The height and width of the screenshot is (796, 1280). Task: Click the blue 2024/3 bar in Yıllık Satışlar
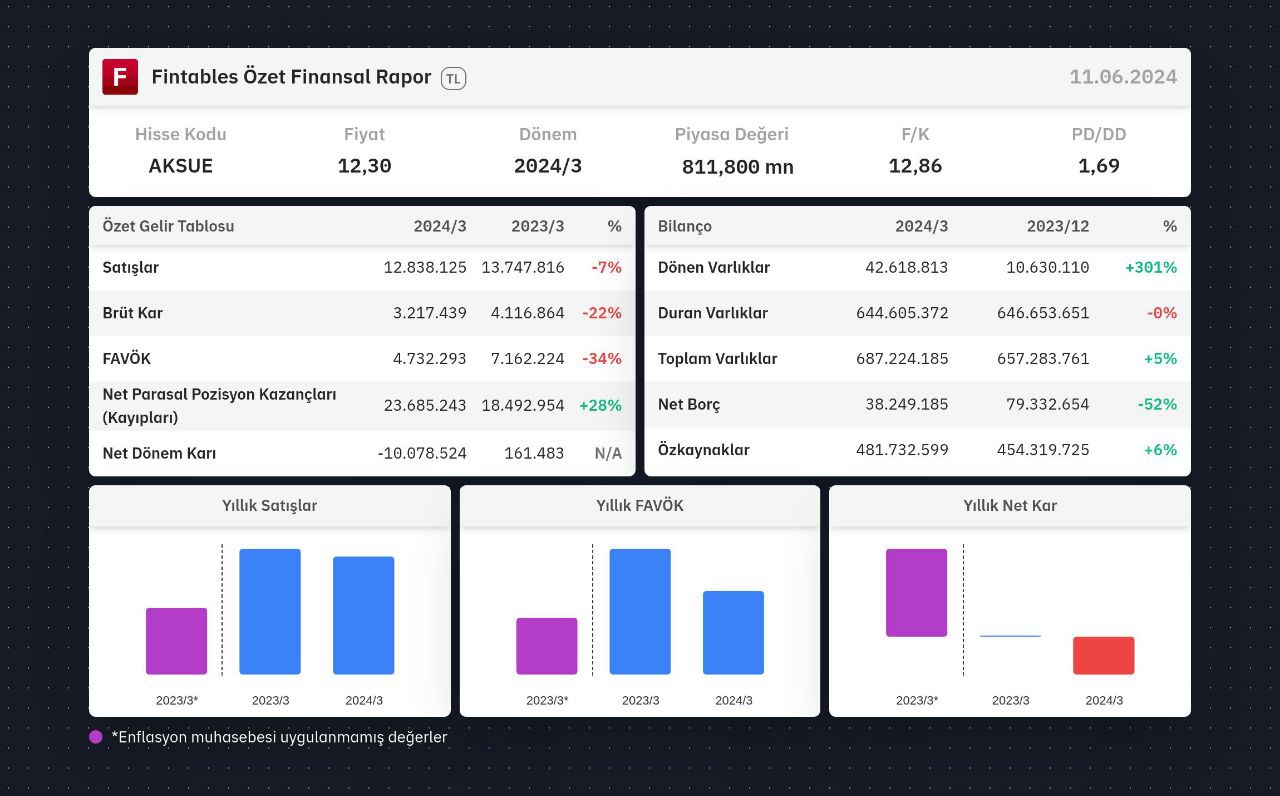[363, 615]
